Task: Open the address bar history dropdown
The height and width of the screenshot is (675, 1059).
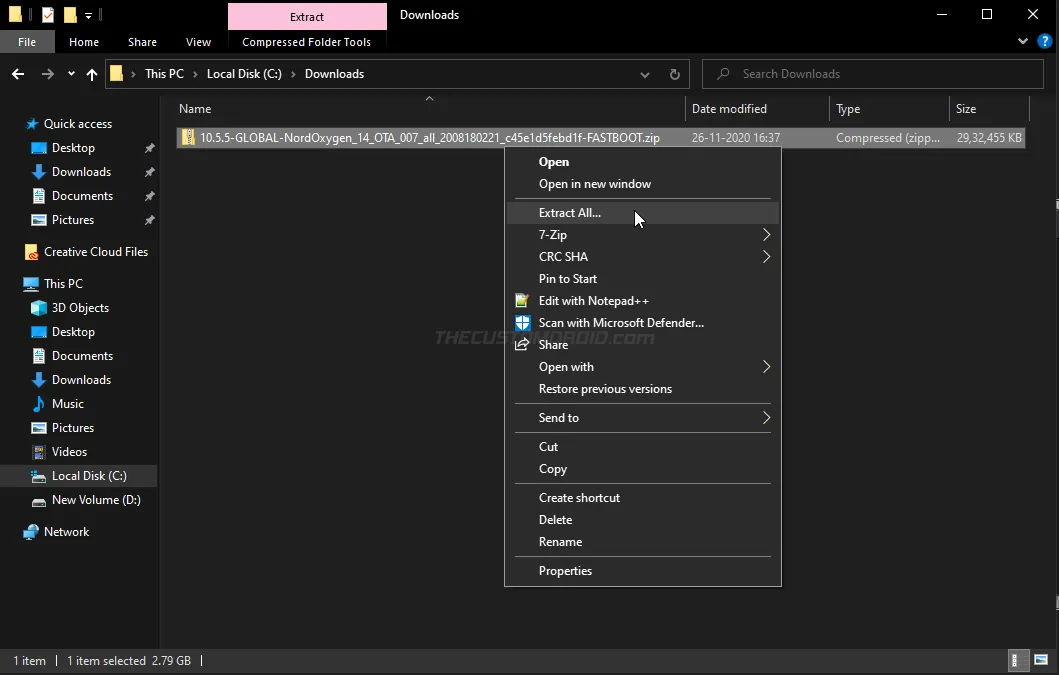Action: 644,73
